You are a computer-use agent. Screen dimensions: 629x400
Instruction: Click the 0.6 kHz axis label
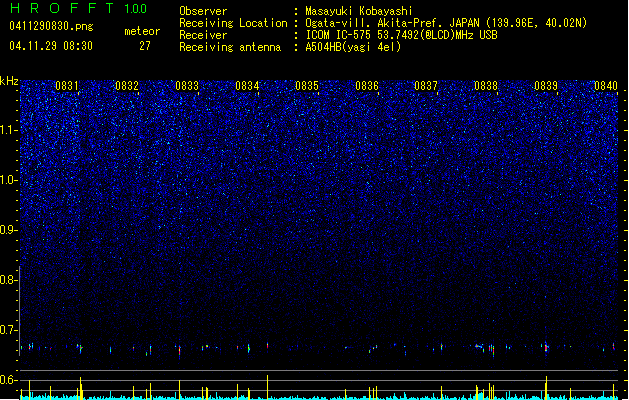[x=9, y=380]
